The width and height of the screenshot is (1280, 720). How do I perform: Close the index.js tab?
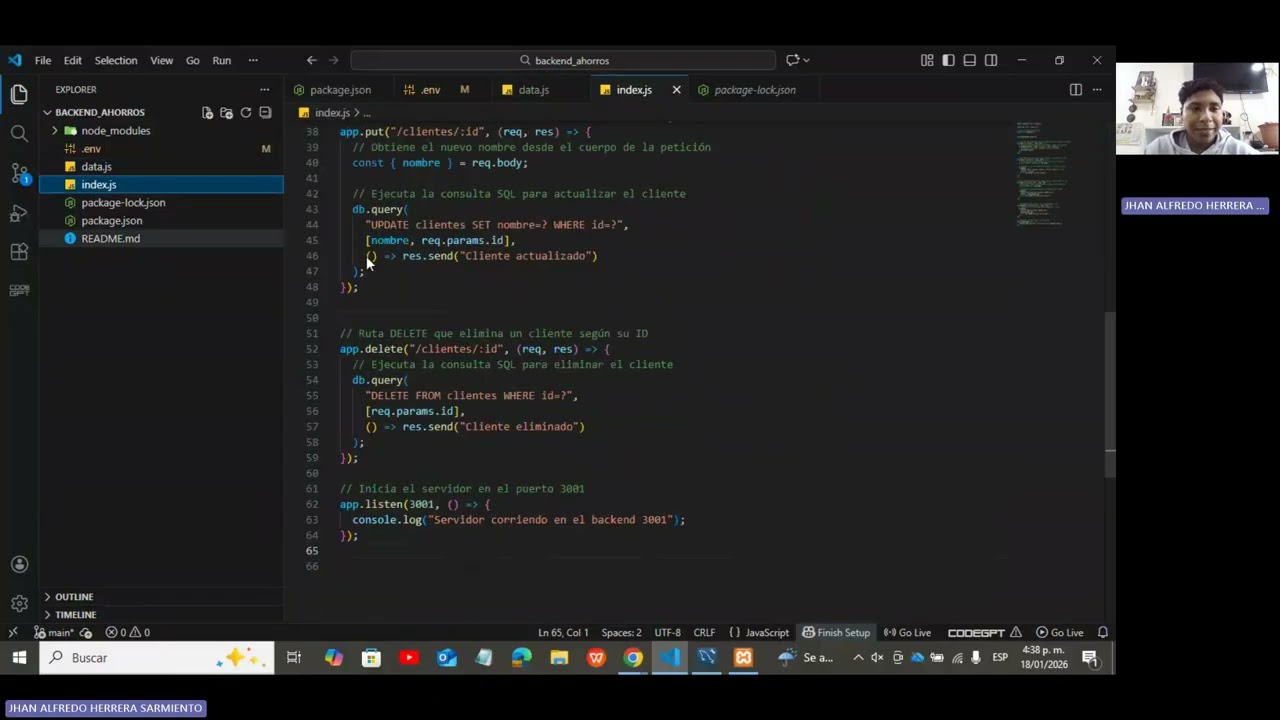coord(676,90)
